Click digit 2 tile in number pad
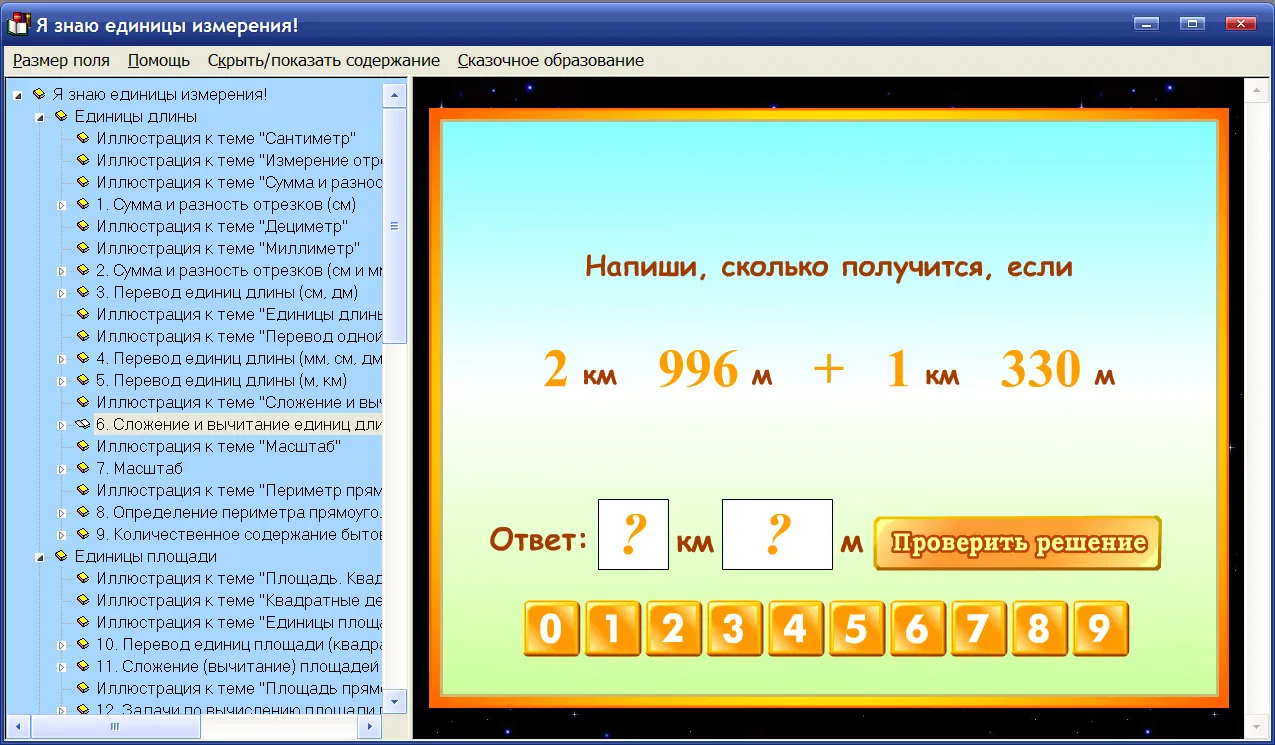Image resolution: width=1275 pixels, height=745 pixels. tap(673, 628)
